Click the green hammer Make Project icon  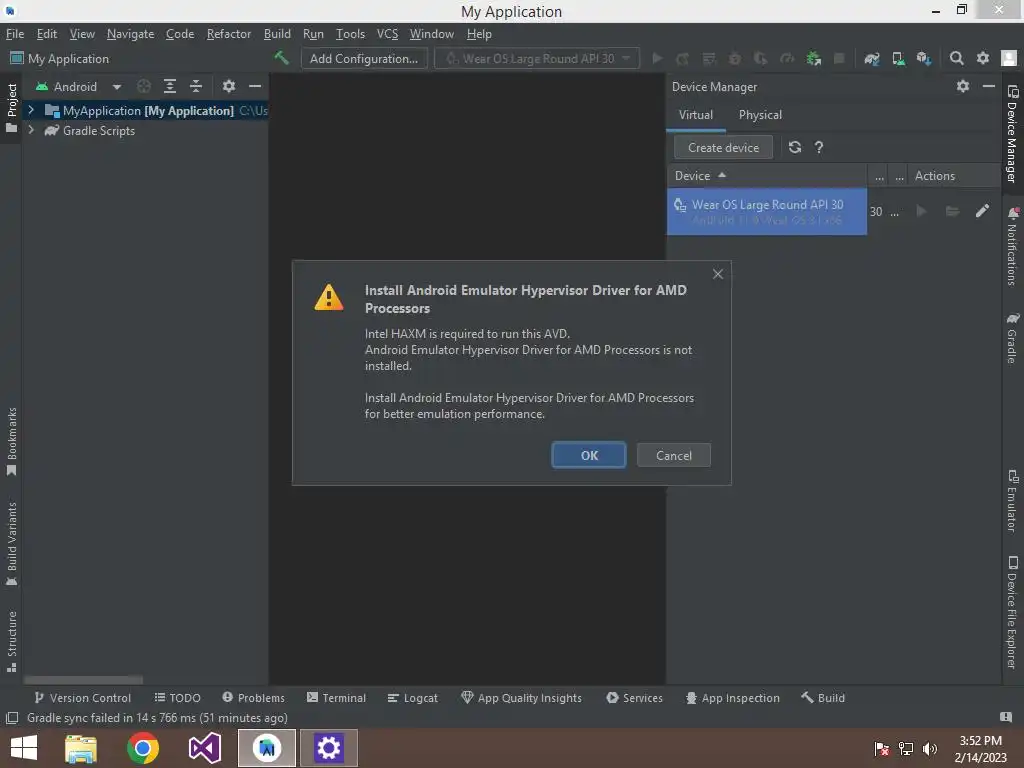click(x=281, y=58)
